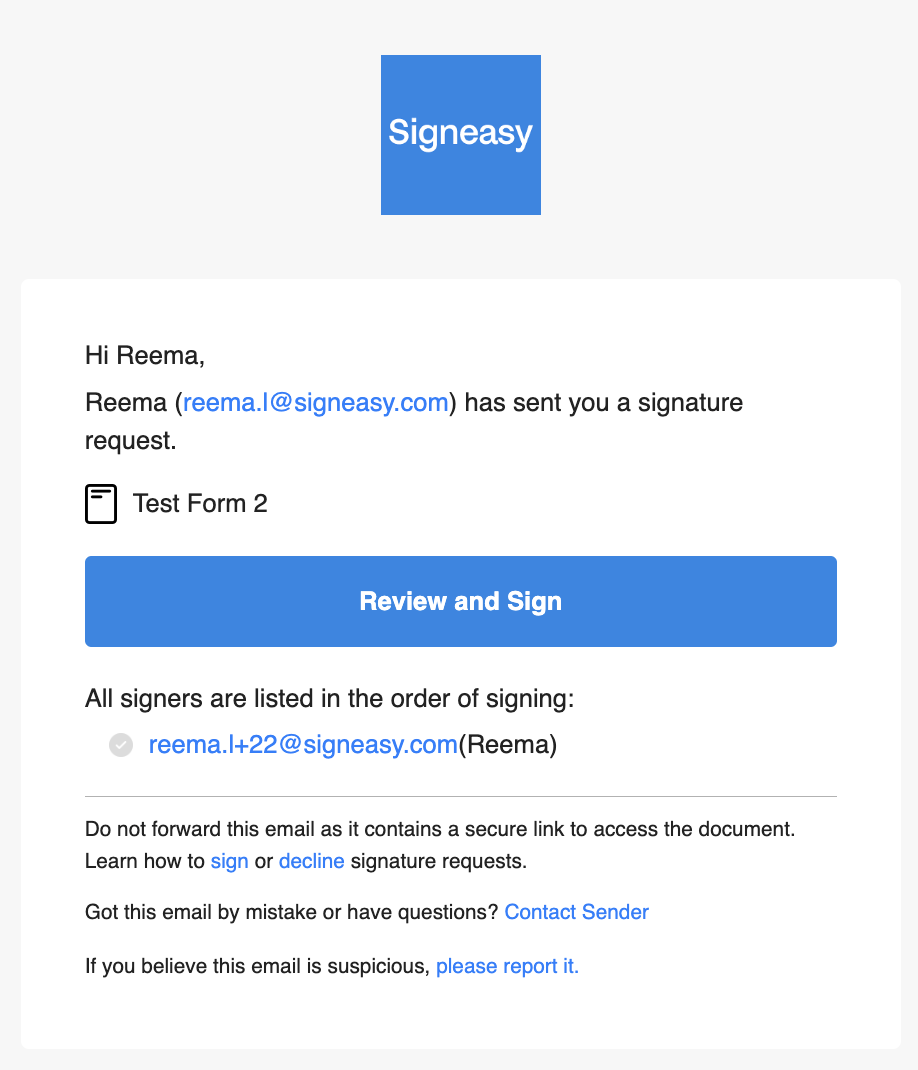Viewport: 918px width, 1070px height.
Task: Click 'If you believe this email is suspicious' text
Action: coord(257,966)
